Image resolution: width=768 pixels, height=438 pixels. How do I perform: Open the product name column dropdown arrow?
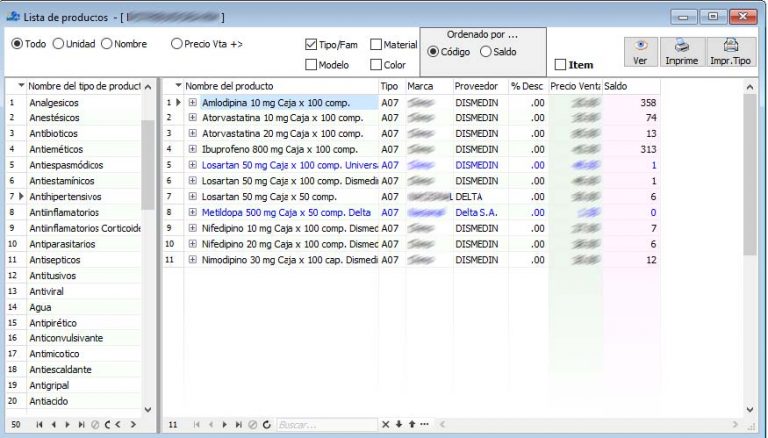(x=178, y=86)
